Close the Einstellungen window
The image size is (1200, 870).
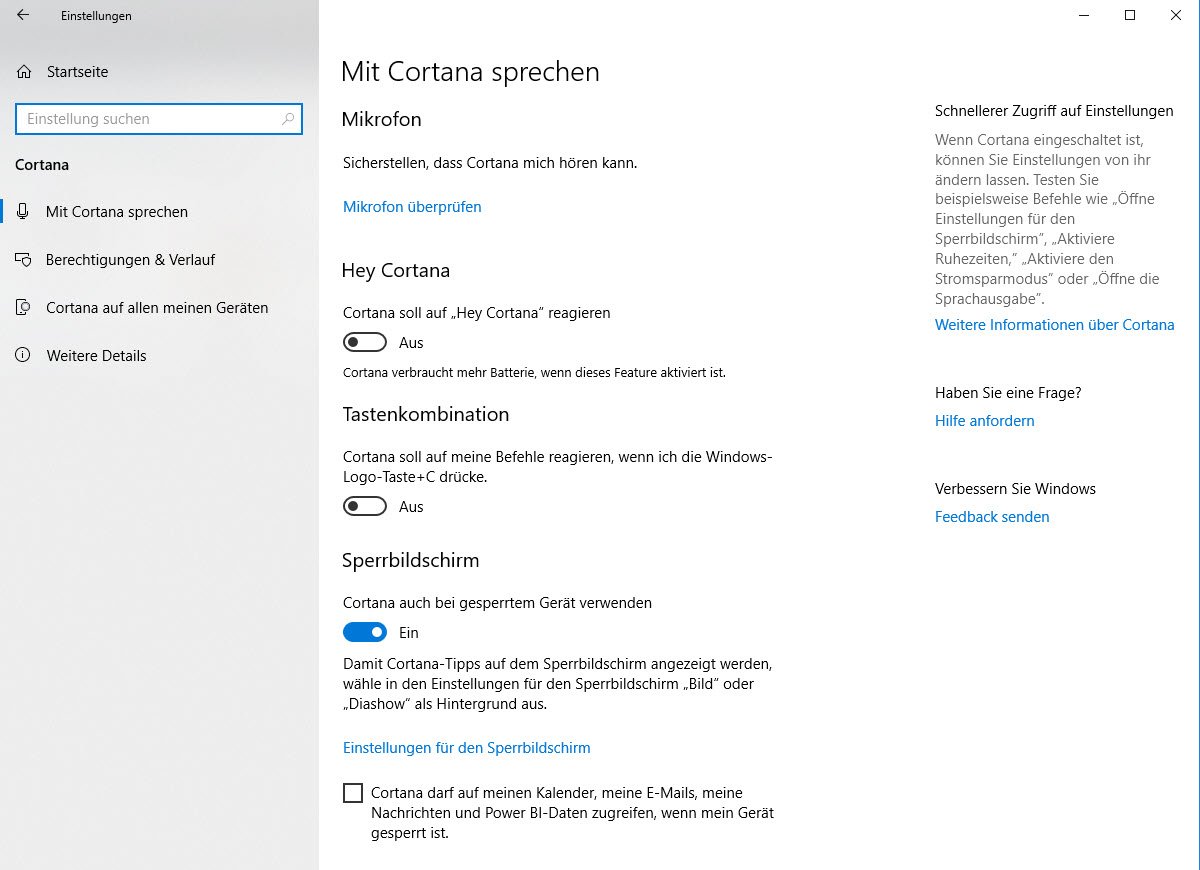click(x=1176, y=15)
